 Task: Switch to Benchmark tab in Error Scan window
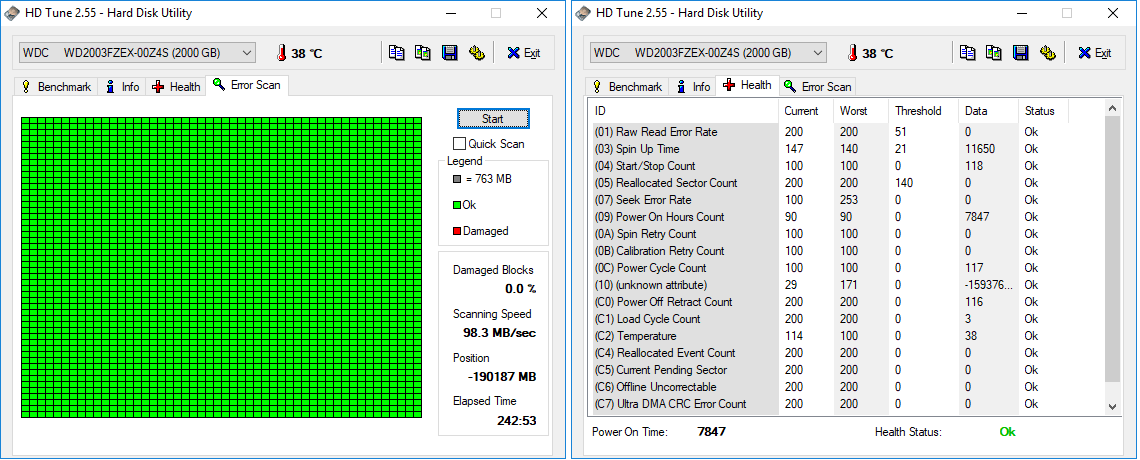pyautogui.click(x=56, y=87)
